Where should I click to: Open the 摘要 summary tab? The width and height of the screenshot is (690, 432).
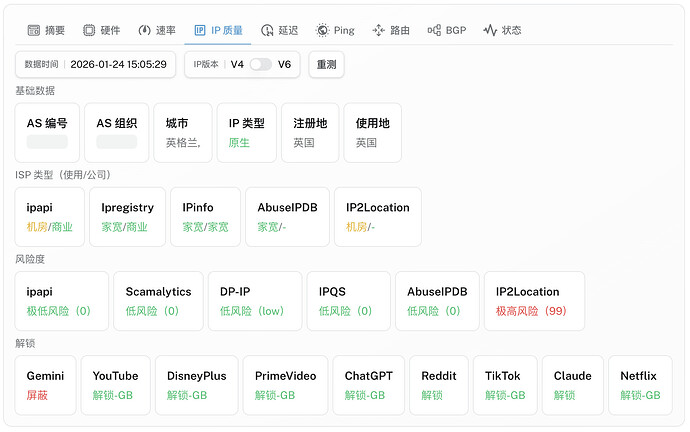46,30
